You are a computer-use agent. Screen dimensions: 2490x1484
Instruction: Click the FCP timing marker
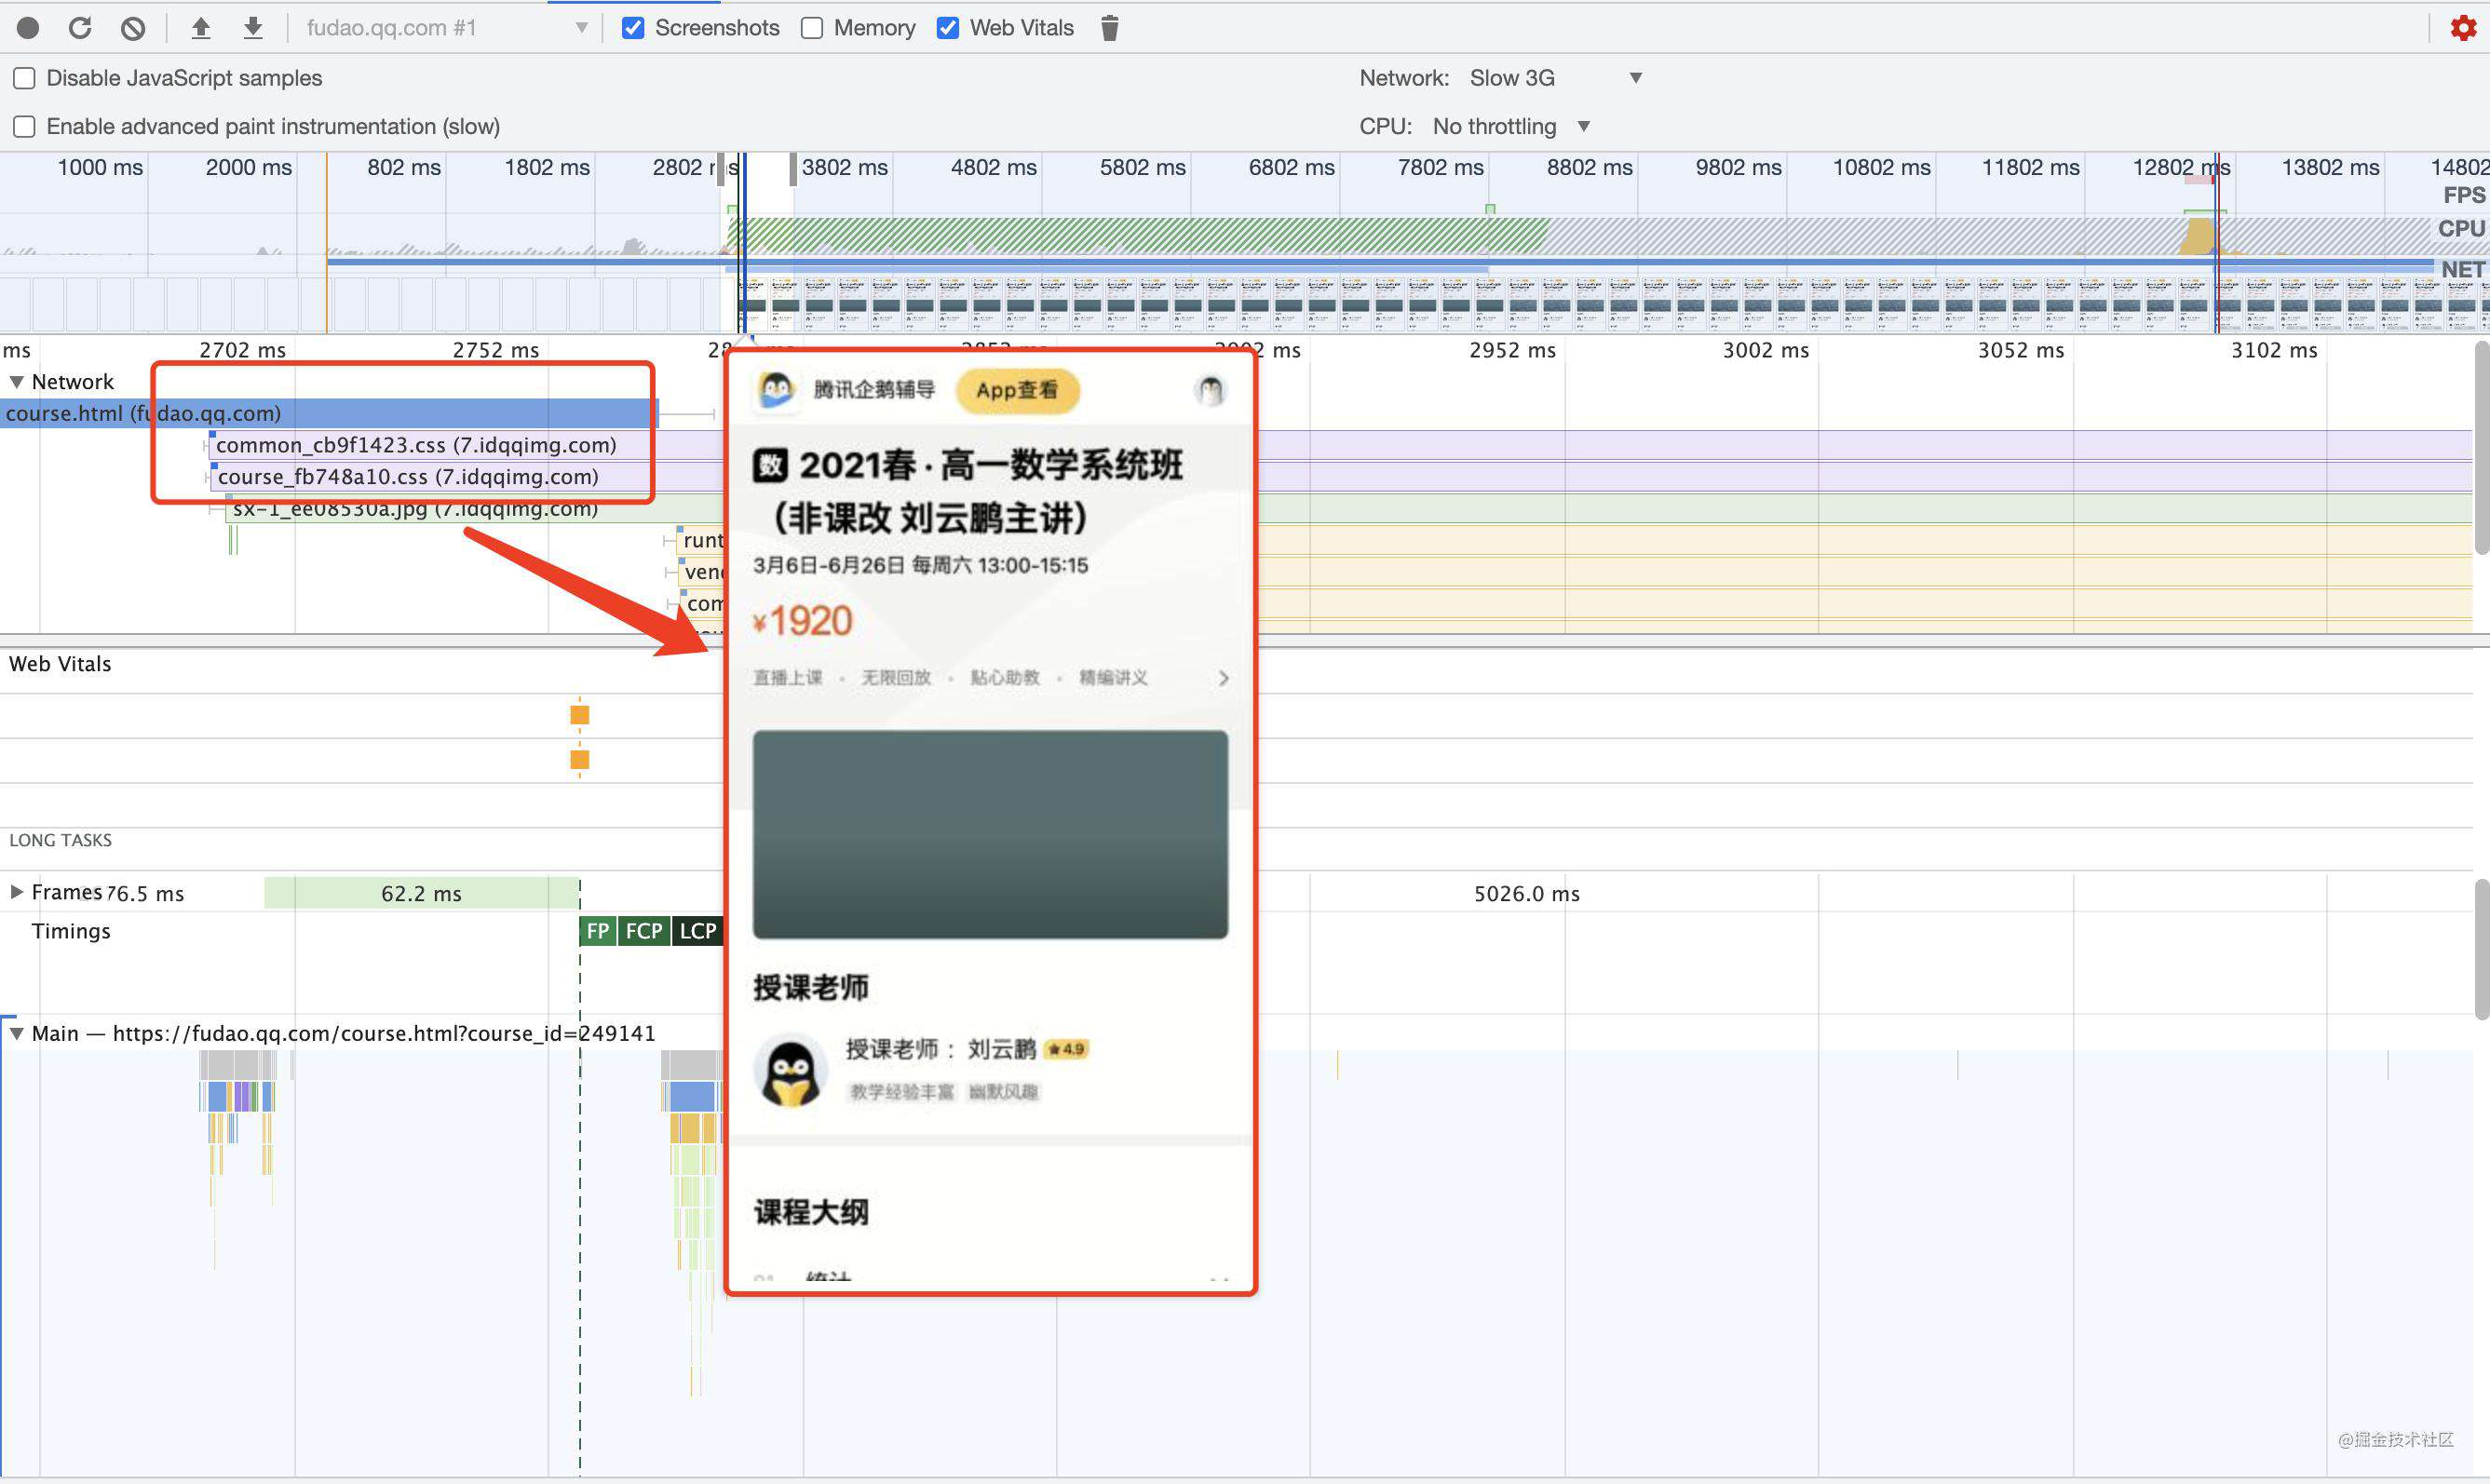(644, 931)
